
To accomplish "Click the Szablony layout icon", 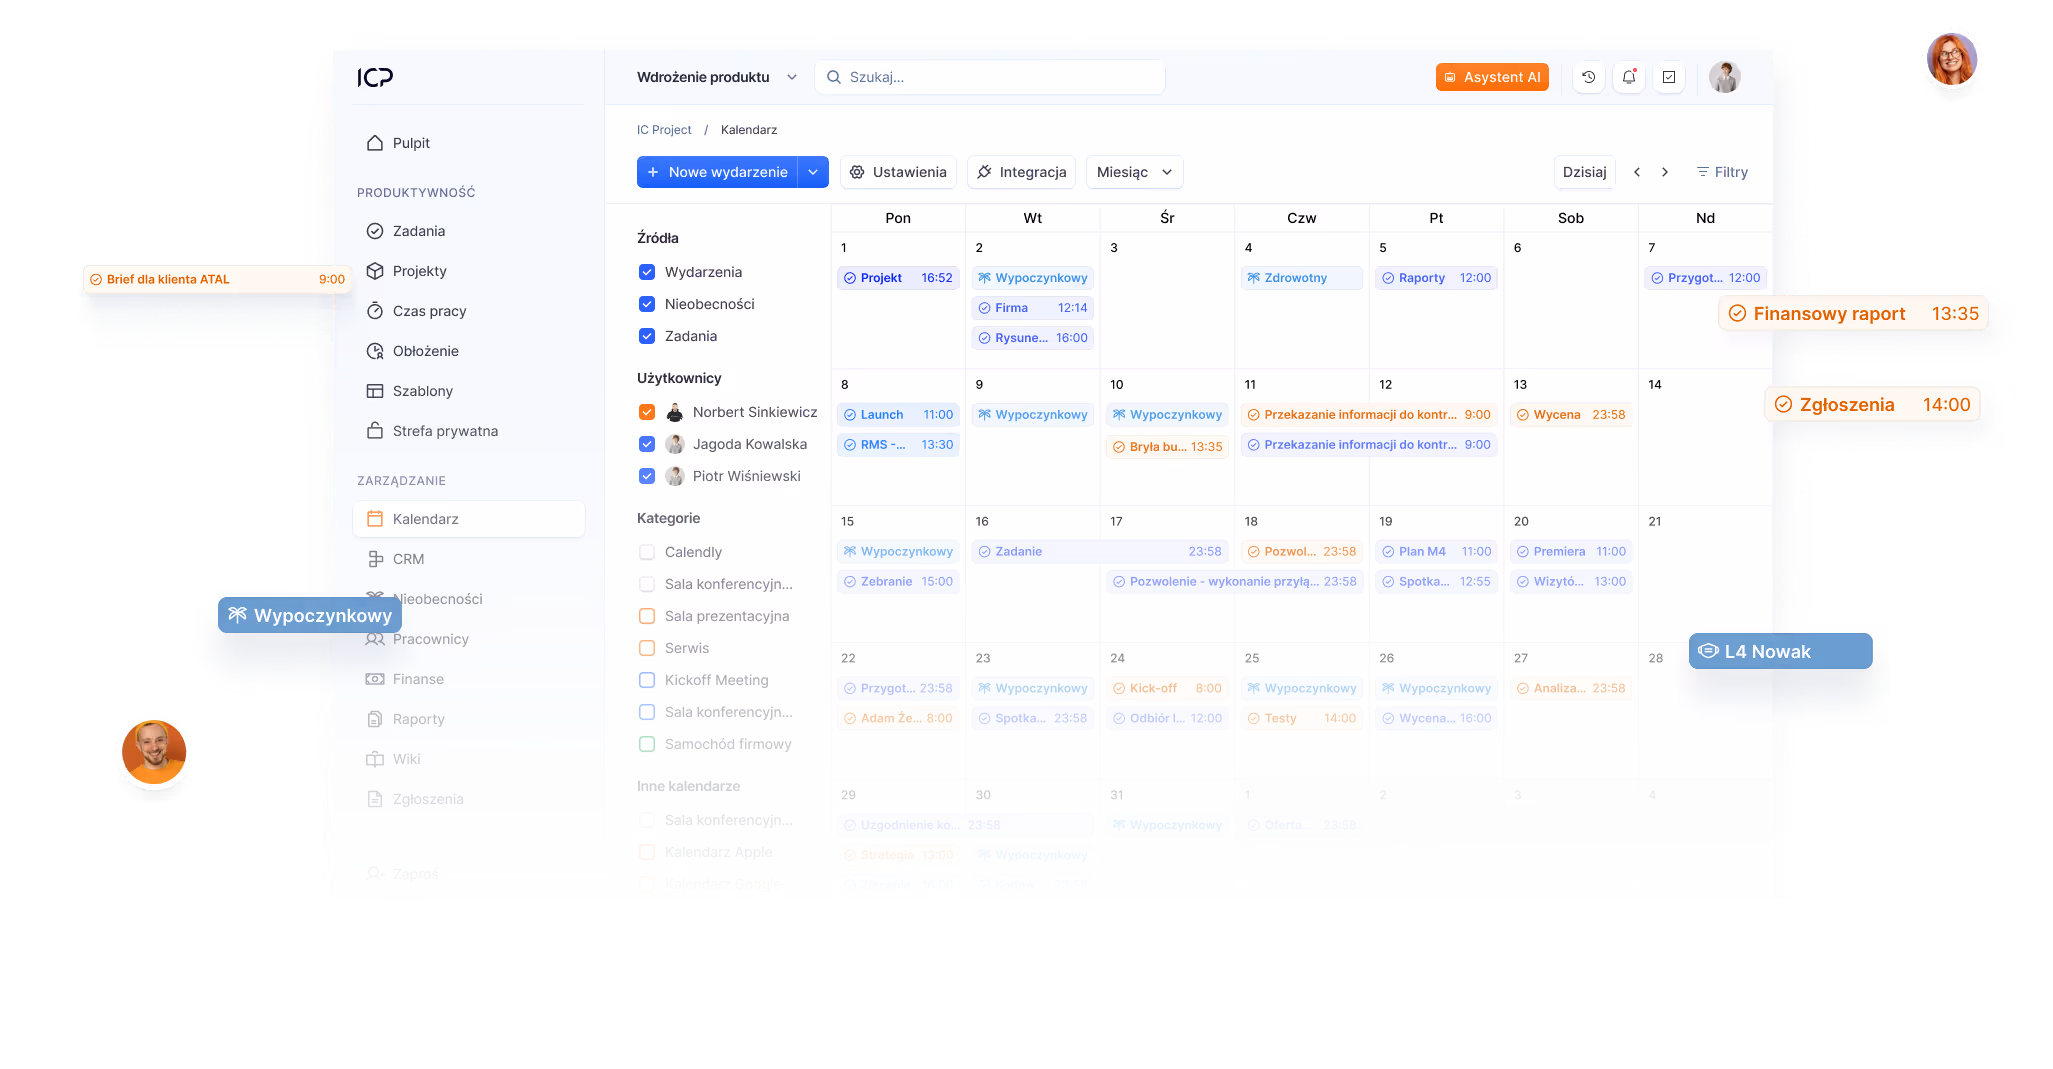I will [375, 391].
